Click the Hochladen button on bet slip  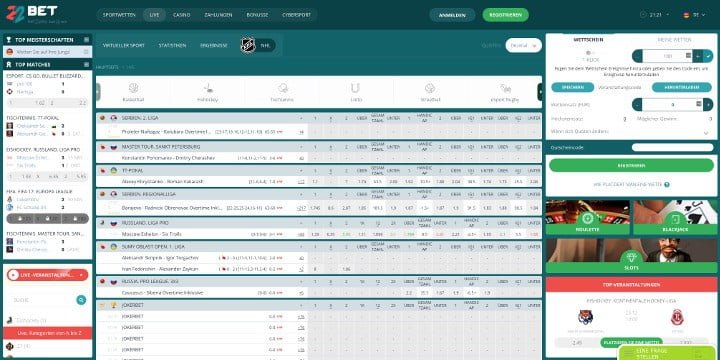681,87
